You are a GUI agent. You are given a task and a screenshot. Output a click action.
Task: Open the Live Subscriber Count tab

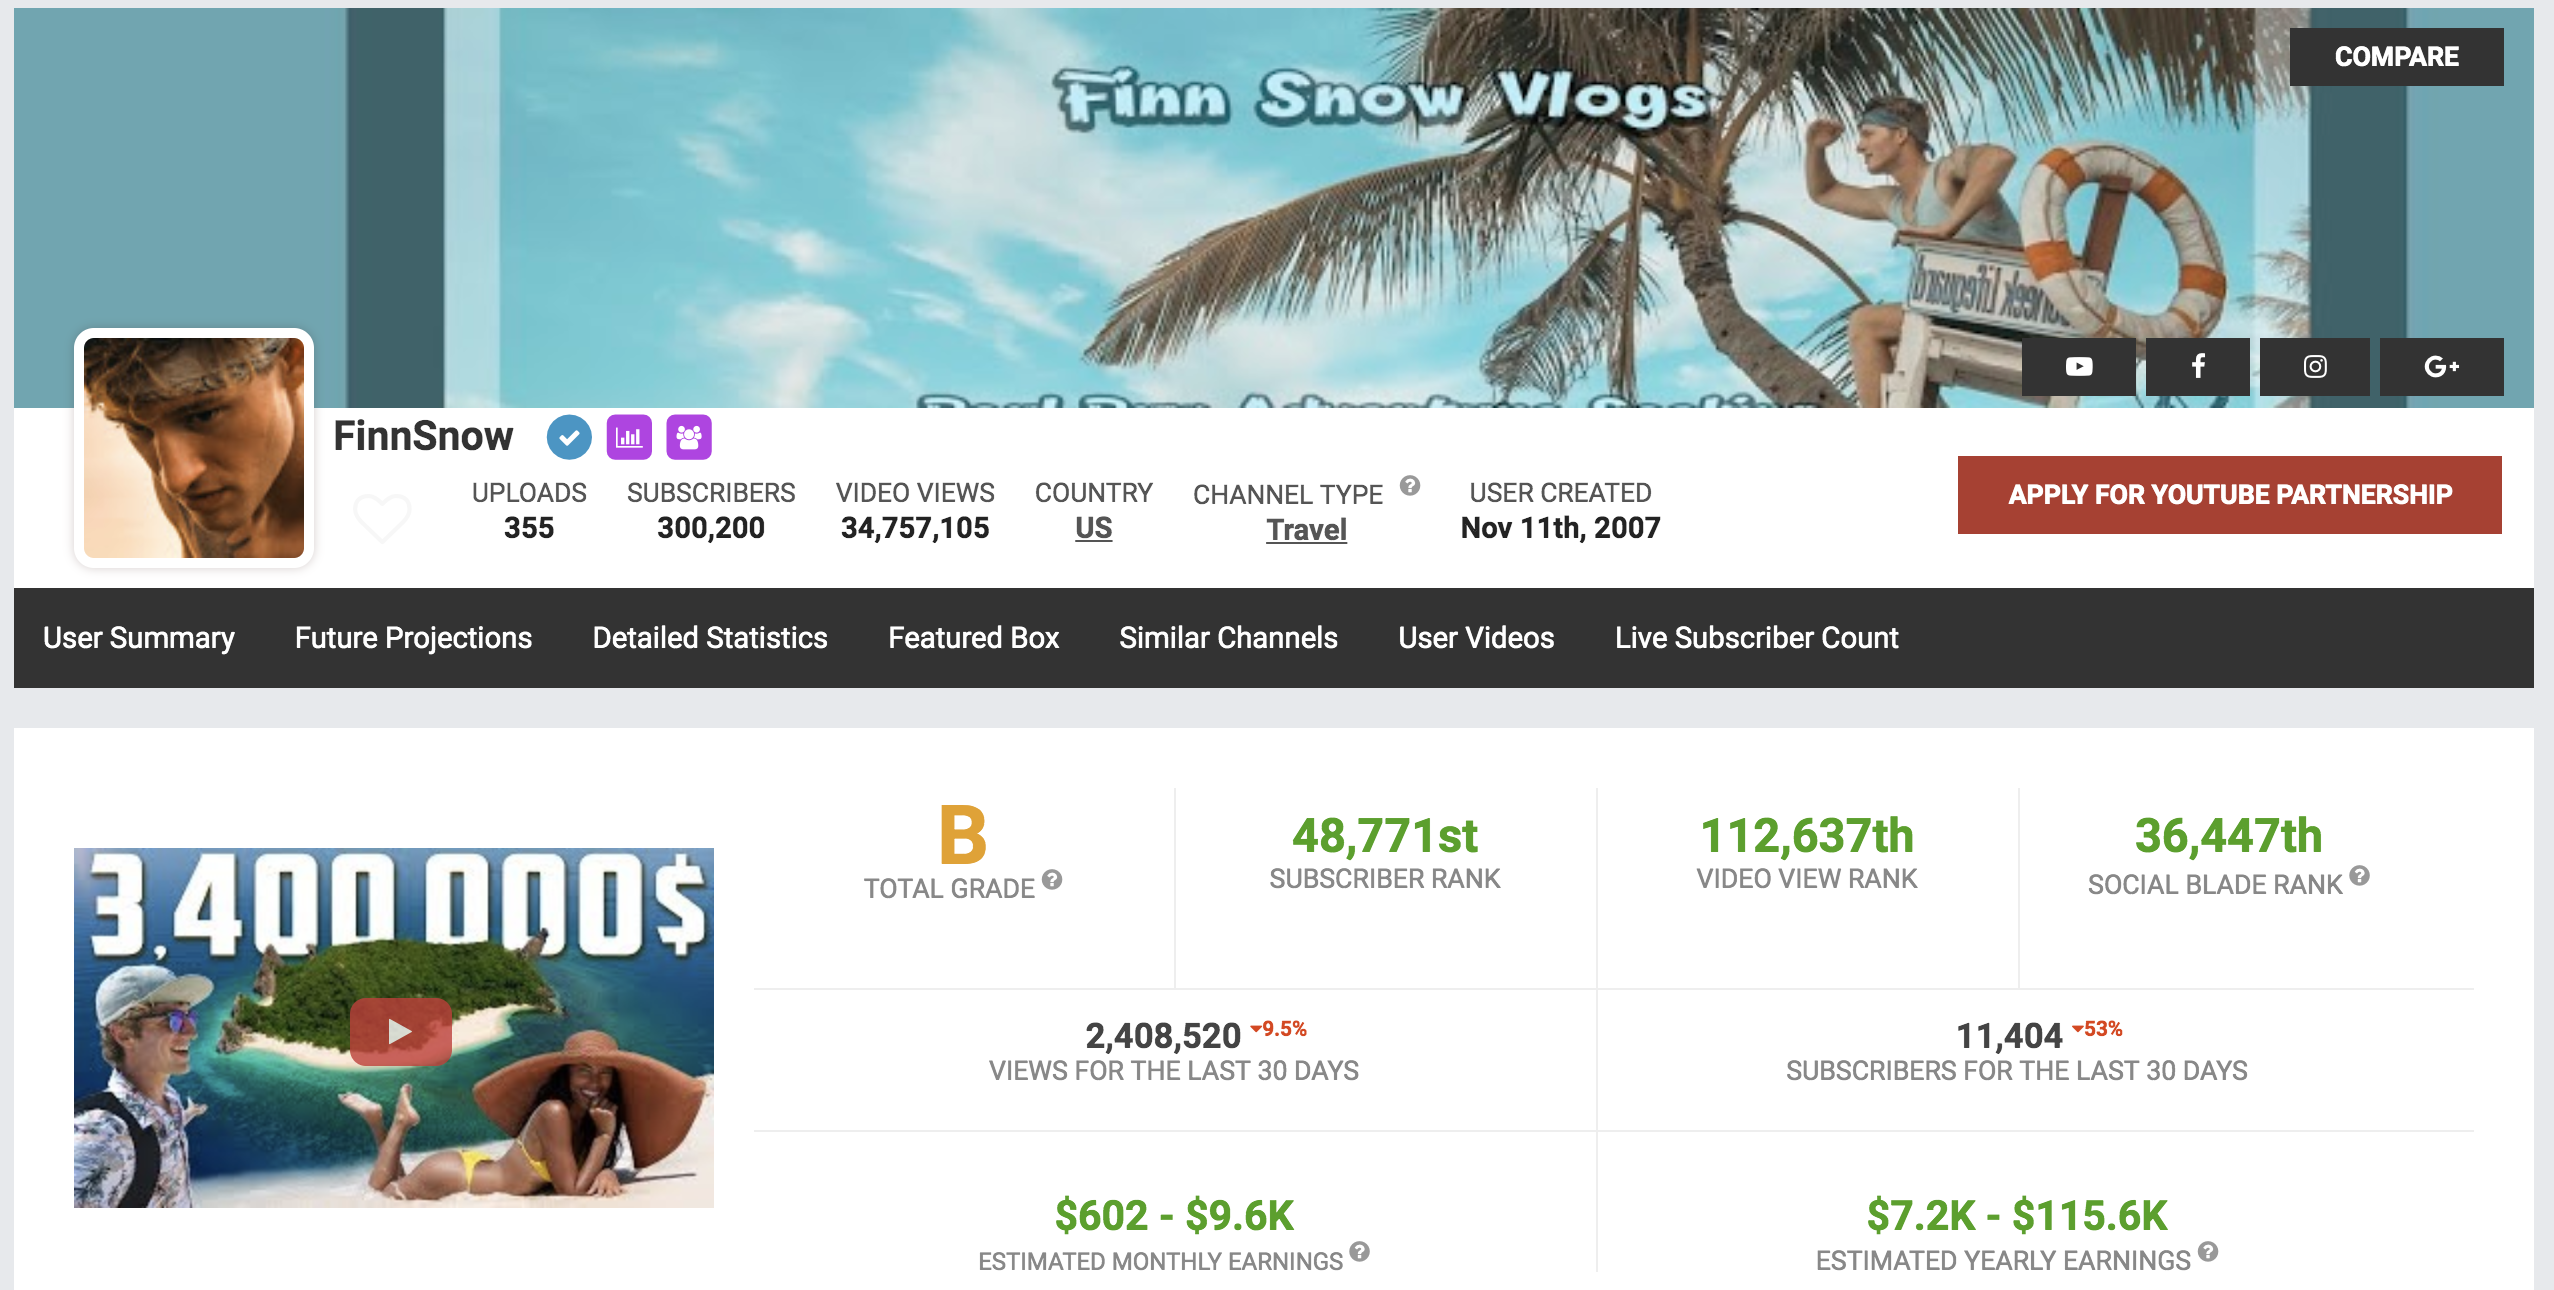1756,638
